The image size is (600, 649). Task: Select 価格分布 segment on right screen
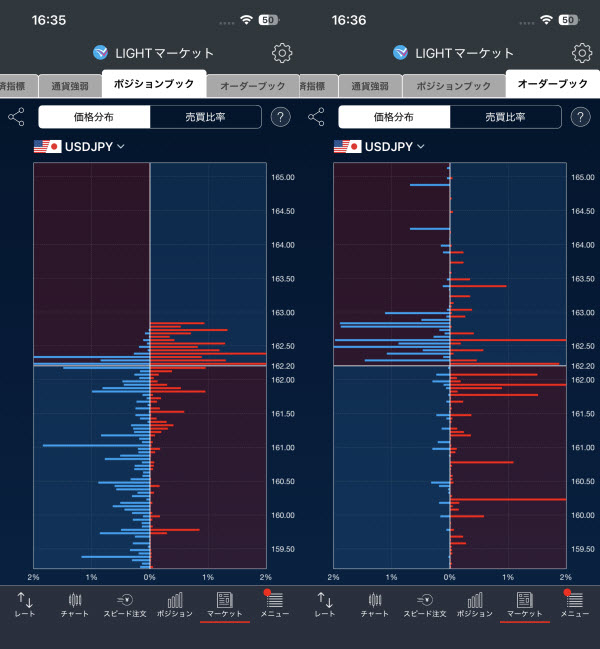394,117
